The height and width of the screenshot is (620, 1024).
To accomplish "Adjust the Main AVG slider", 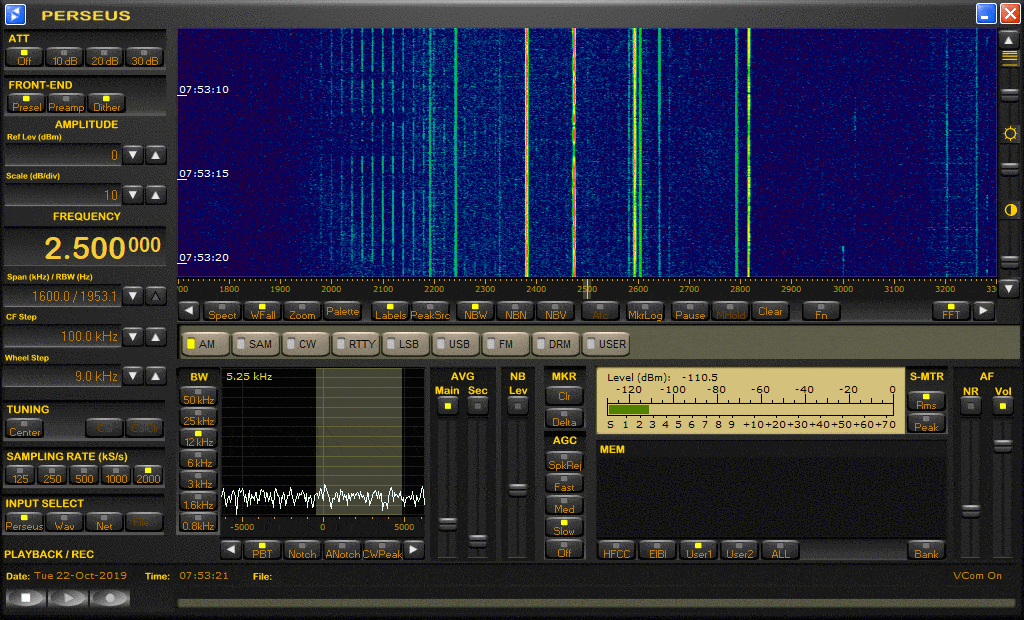I will point(447,523).
